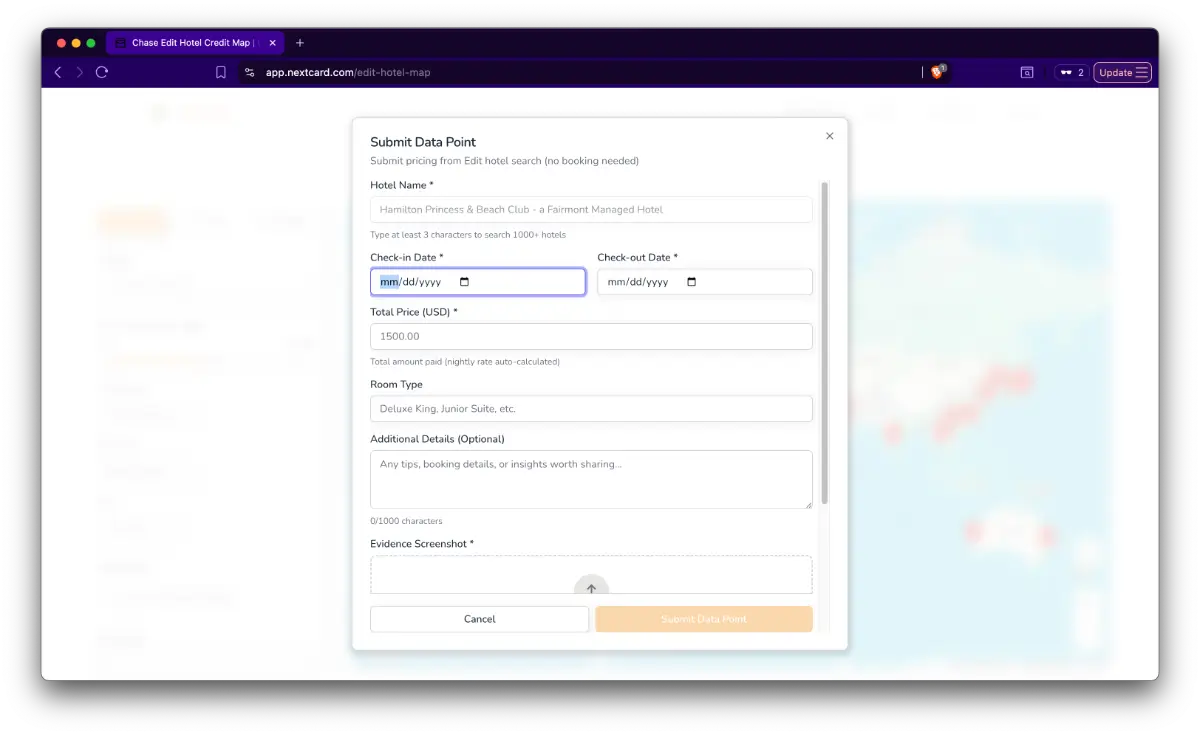
Task: Toggle the private window glasses indicator
Action: (1071, 72)
